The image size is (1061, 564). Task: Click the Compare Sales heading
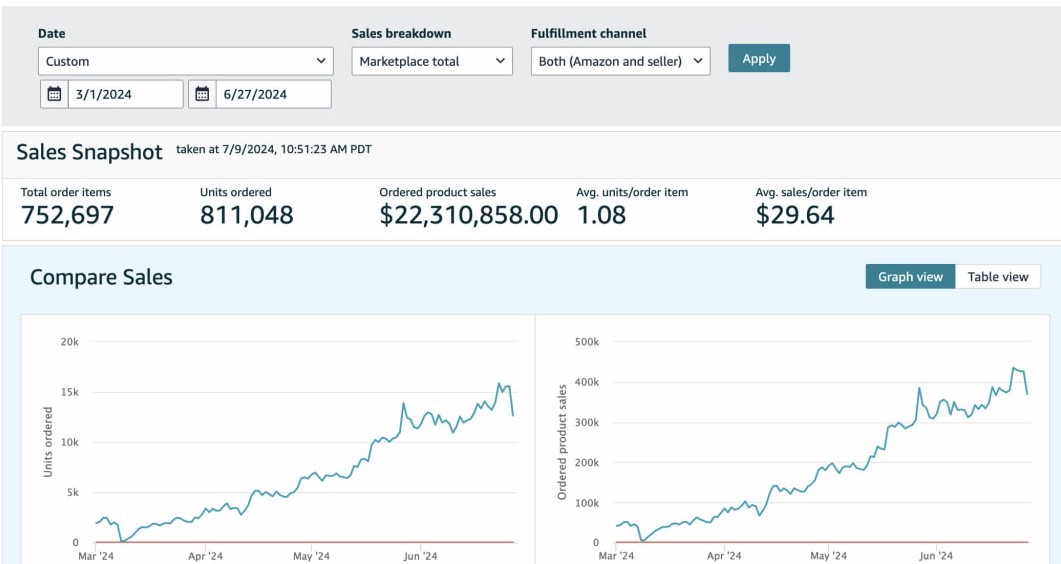[x=101, y=278]
